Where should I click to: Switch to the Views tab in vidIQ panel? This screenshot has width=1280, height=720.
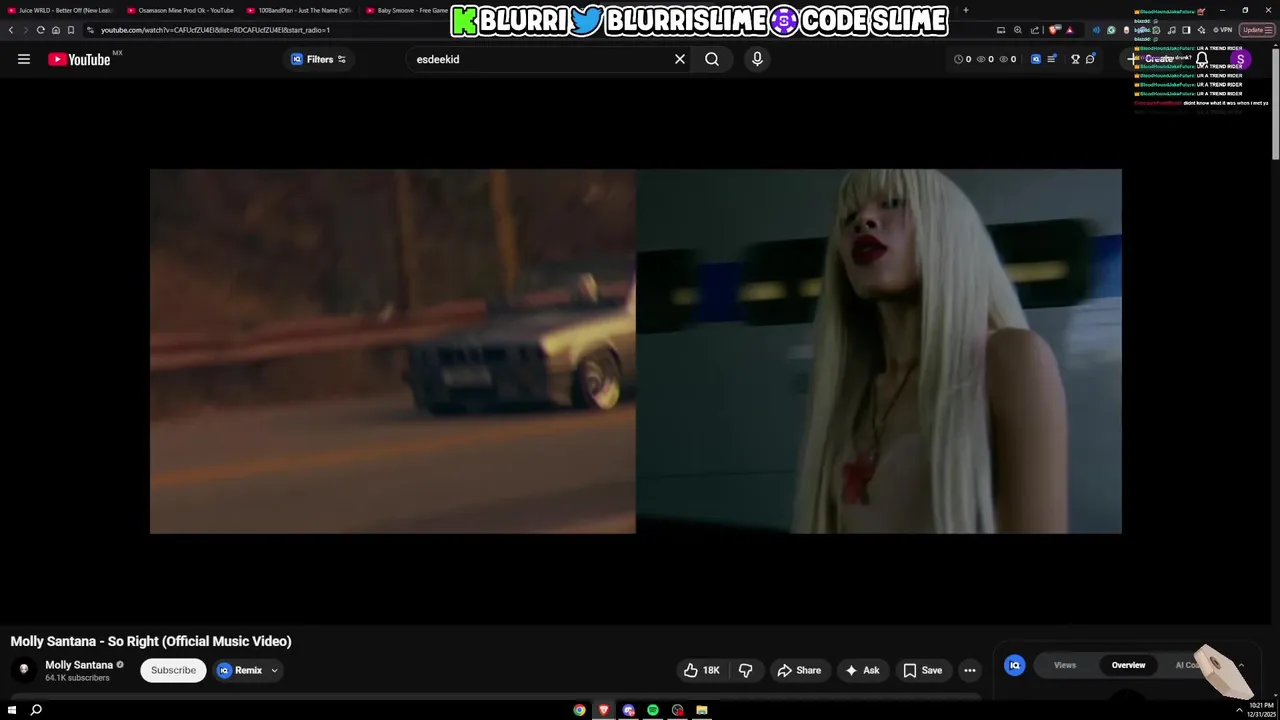(1064, 665)
